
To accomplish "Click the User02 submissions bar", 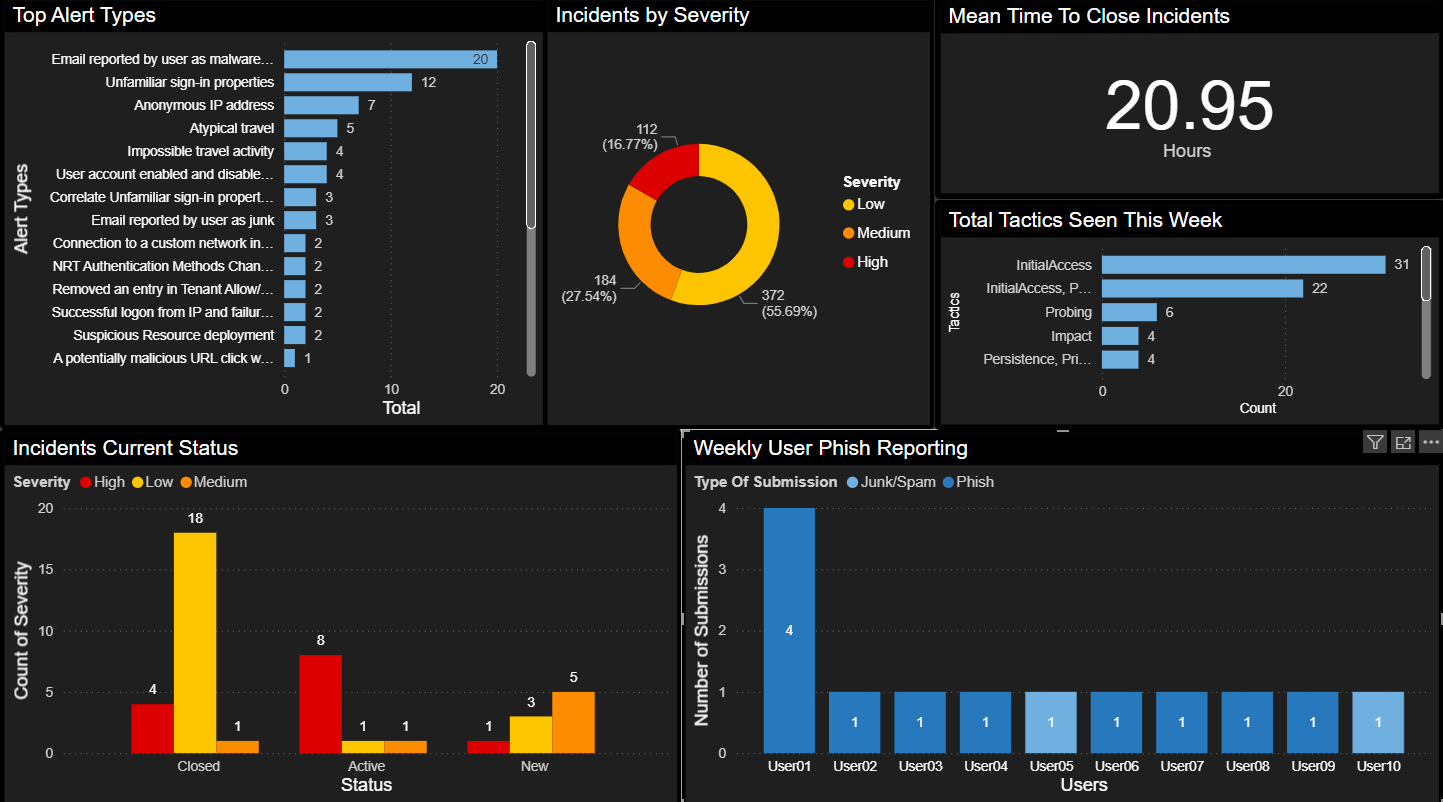I will (855, 722).
